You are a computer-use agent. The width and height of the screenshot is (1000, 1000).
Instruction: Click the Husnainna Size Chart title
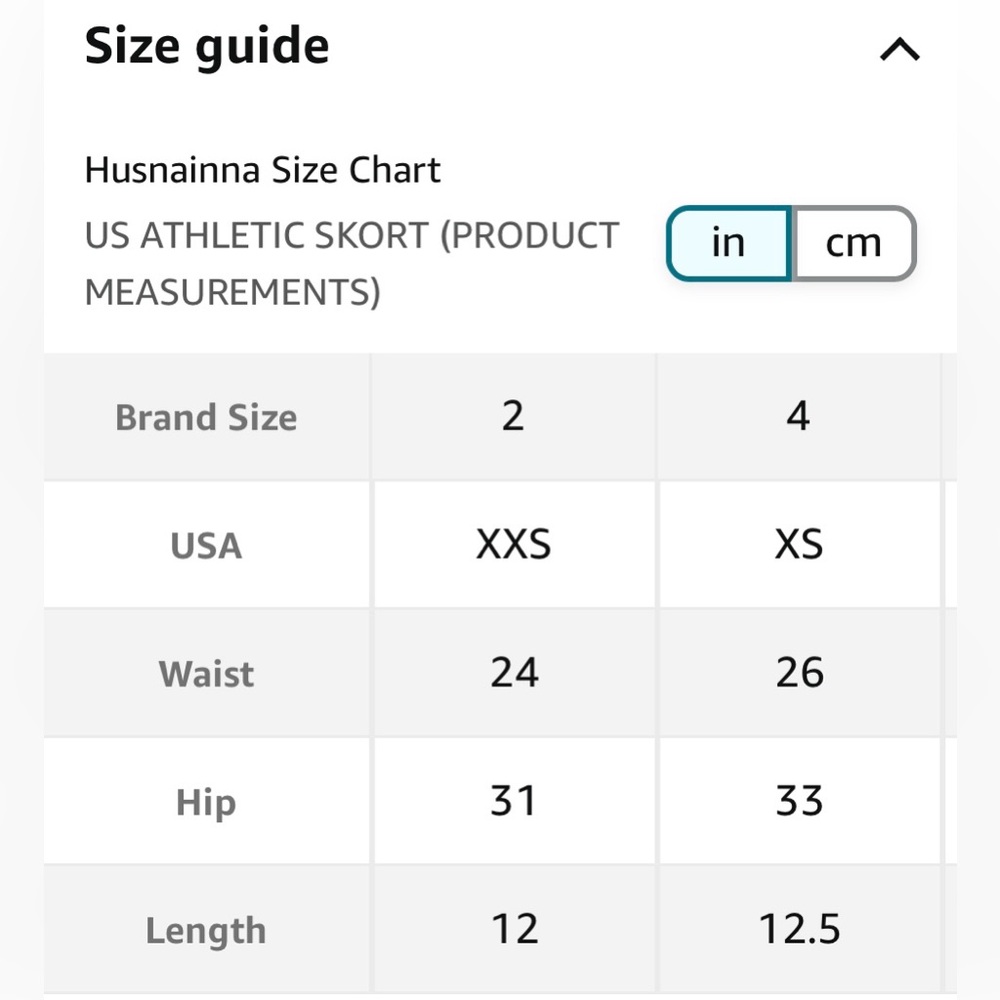tap(262, 170)
